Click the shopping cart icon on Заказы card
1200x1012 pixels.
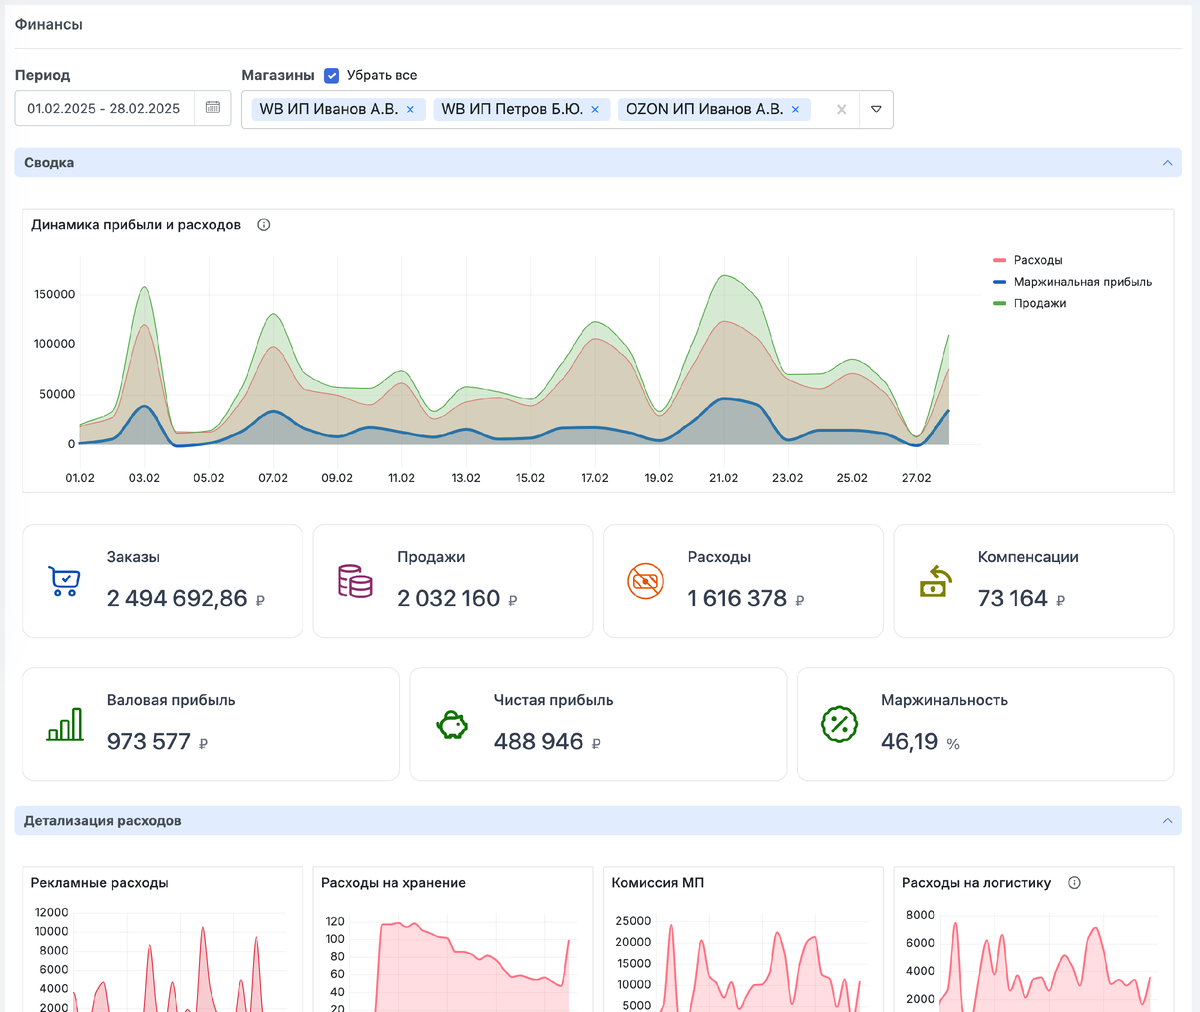64,581
